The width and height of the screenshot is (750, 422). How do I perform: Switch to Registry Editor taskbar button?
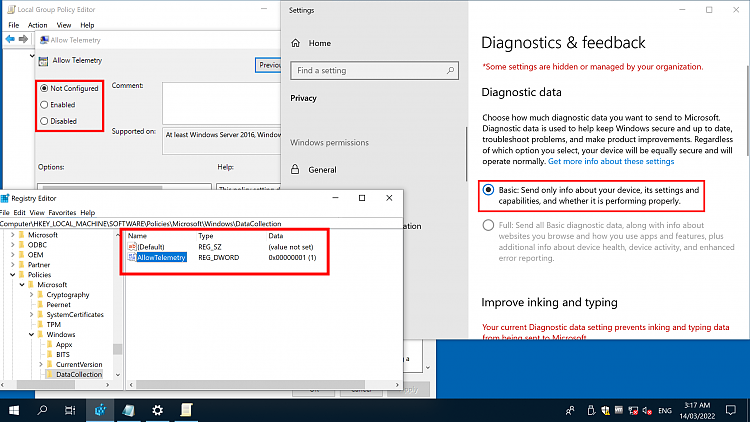point(100,410)
